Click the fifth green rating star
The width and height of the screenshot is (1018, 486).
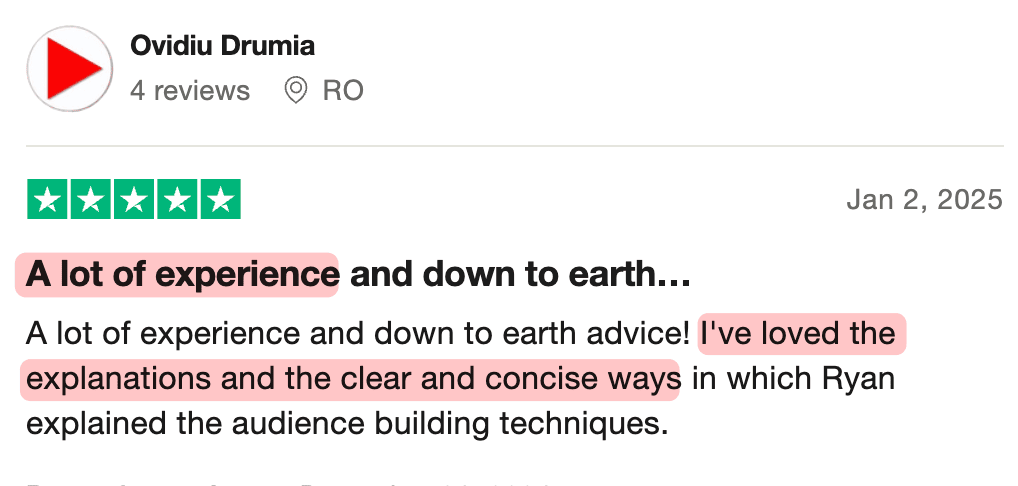pyautogui.click(x=219, y=200)
